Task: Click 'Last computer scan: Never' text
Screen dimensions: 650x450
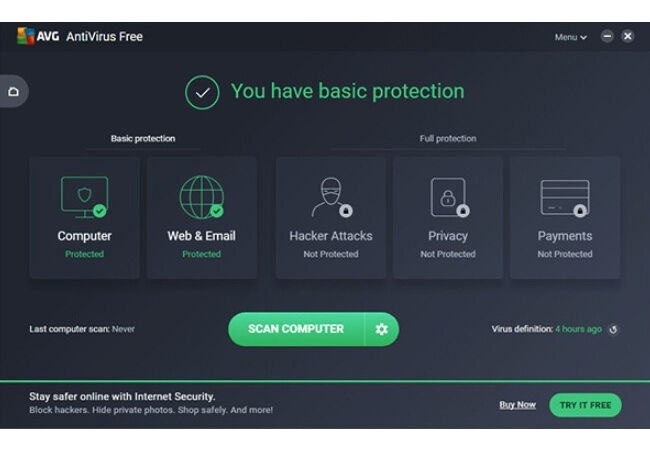Action: point(82,329)
